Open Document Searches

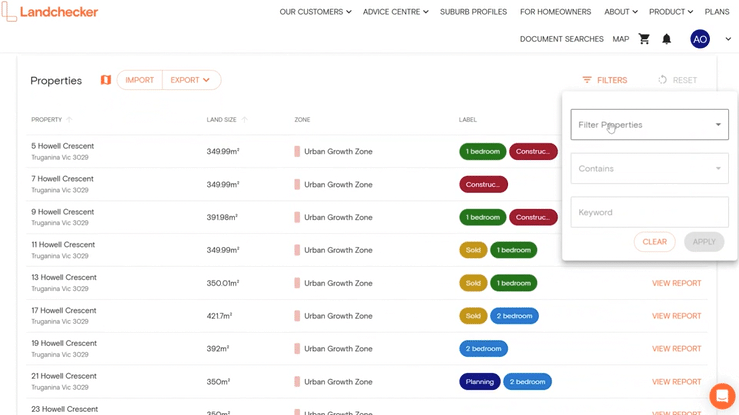pos(561,39)
